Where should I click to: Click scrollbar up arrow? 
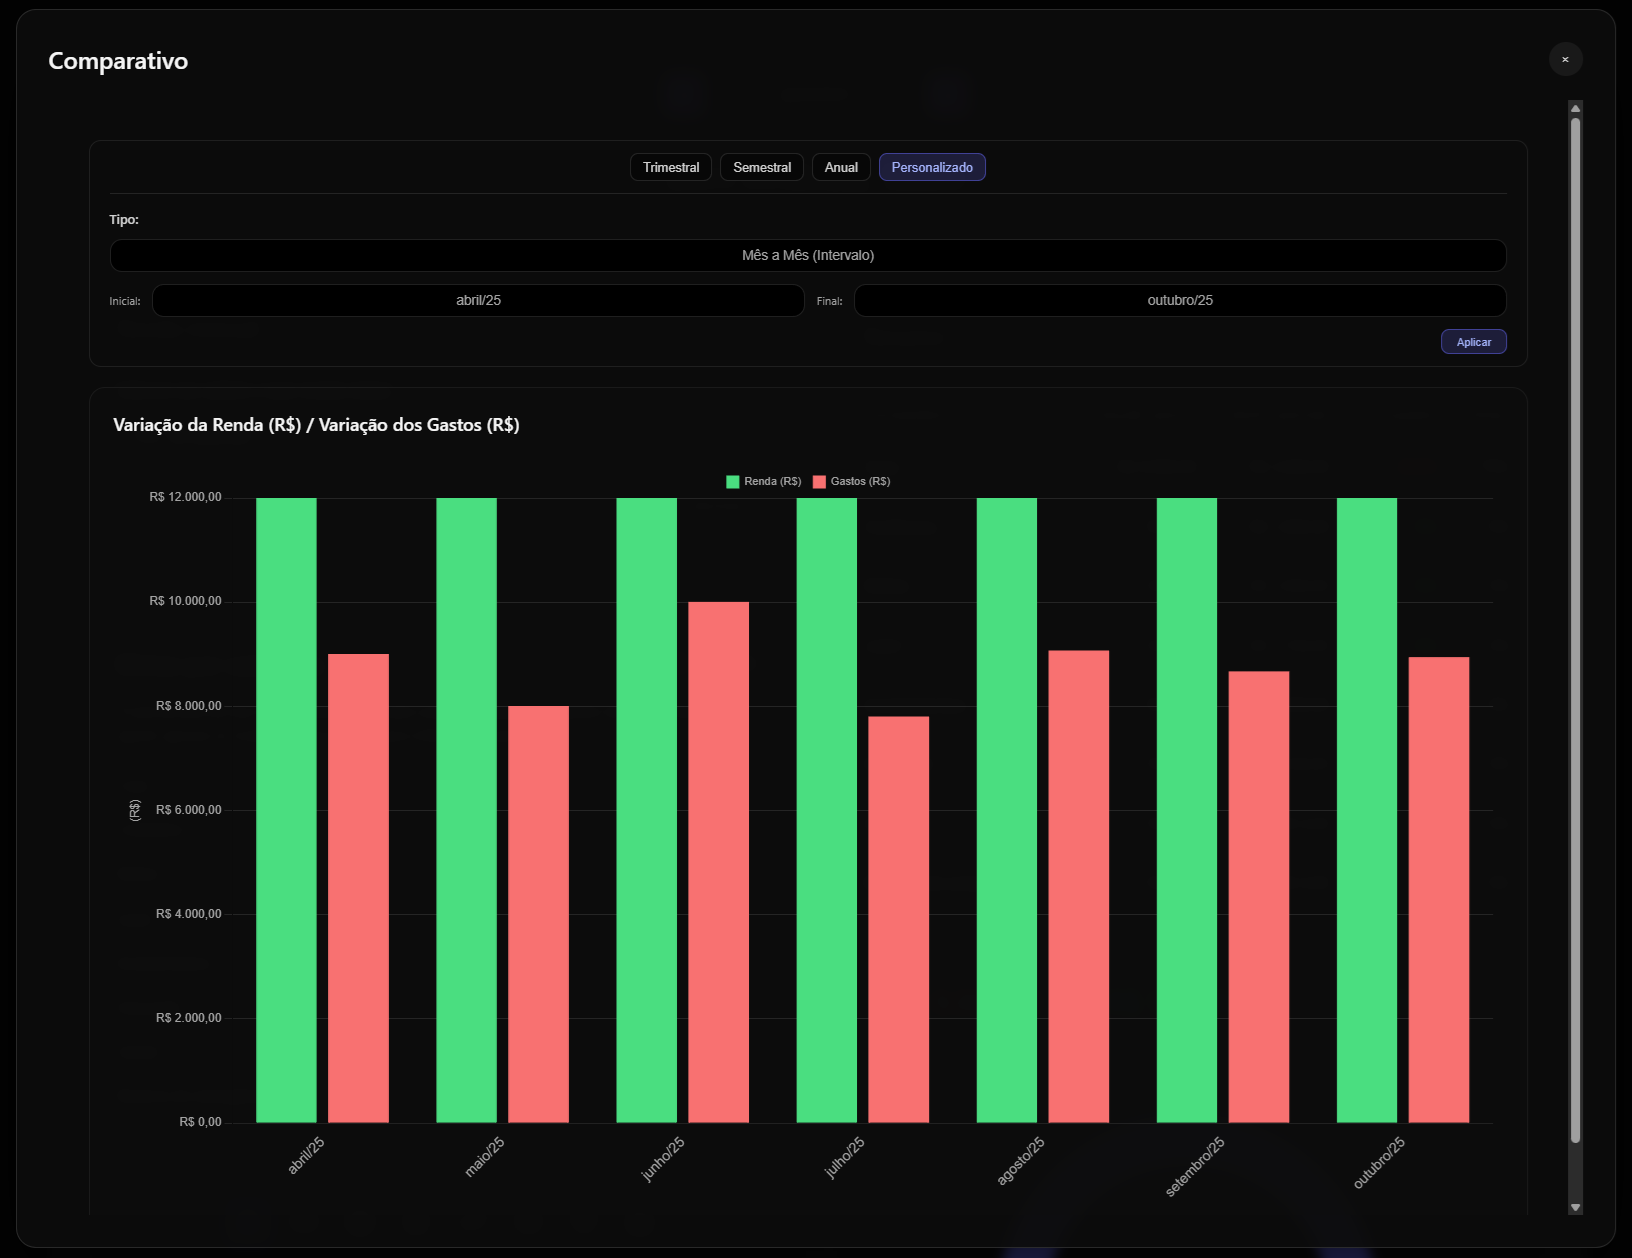1575,108
